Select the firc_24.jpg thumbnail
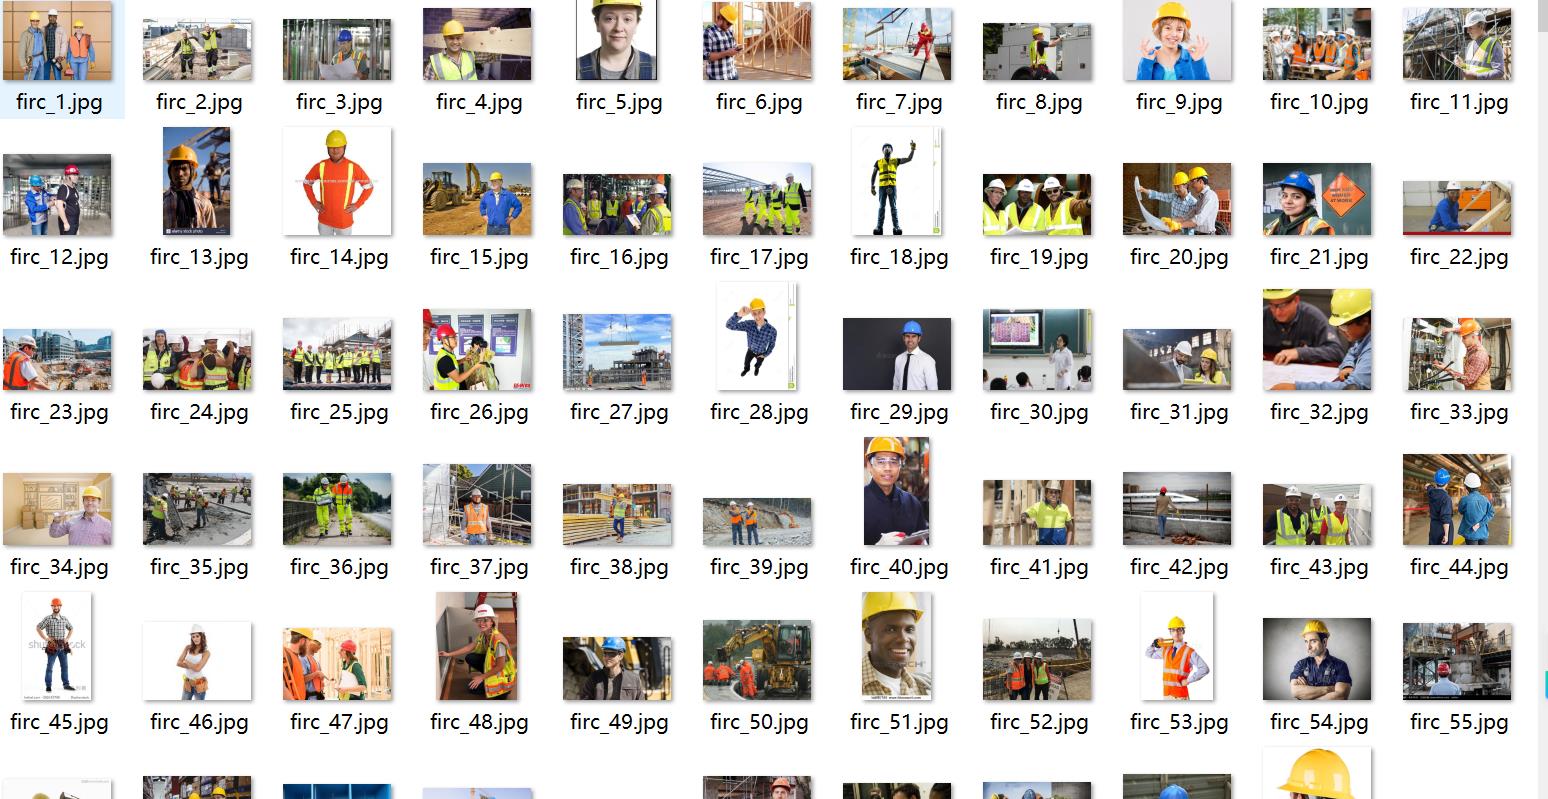 coord(197,359)
